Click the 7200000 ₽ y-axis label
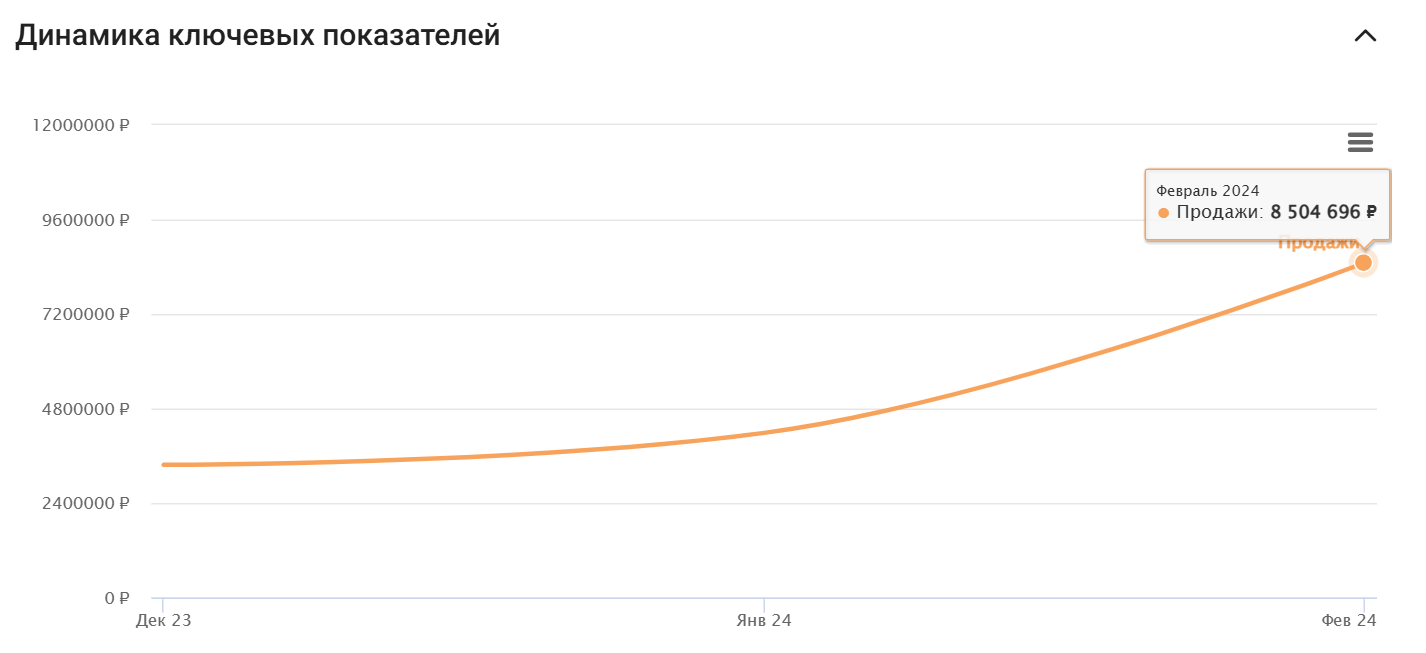Image resolution: width=1426 pixels, height=653 pixels. [x=86, y=315]
